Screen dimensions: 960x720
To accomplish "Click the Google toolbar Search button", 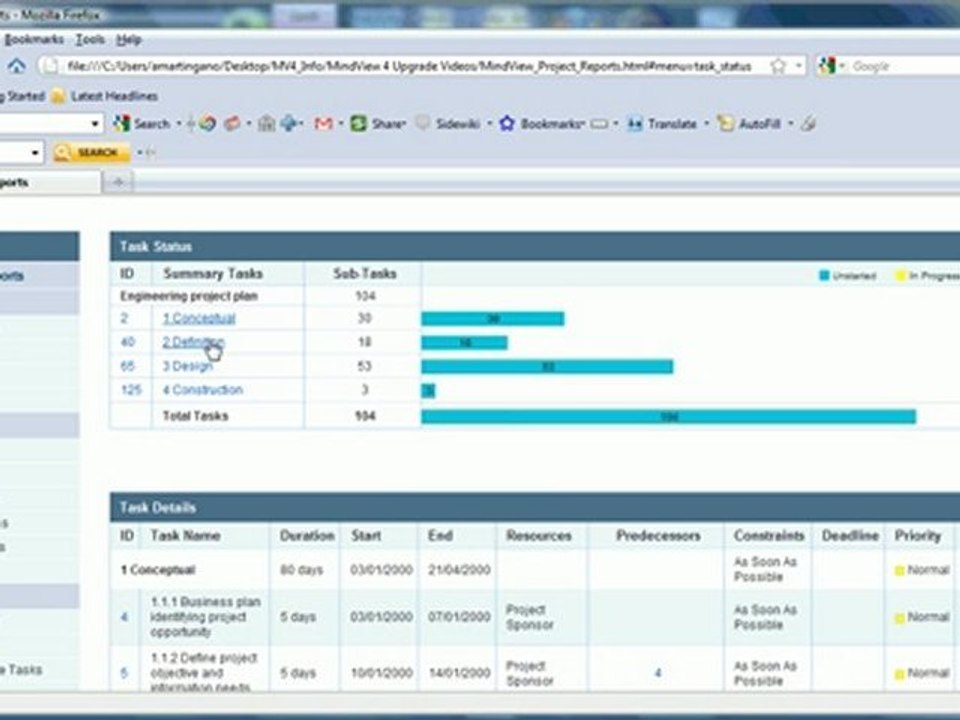I will pos(141,124).
